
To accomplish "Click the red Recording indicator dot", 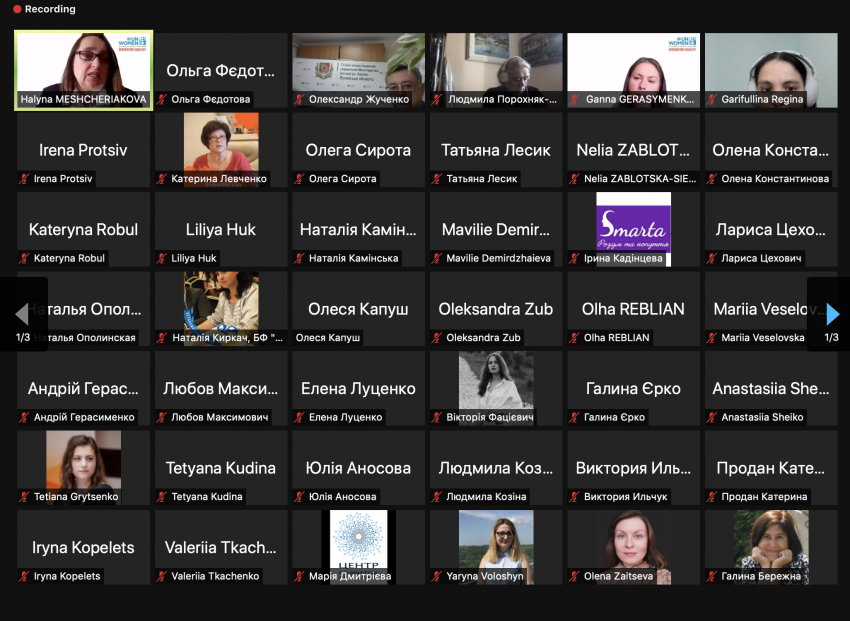I will point(17,9).
